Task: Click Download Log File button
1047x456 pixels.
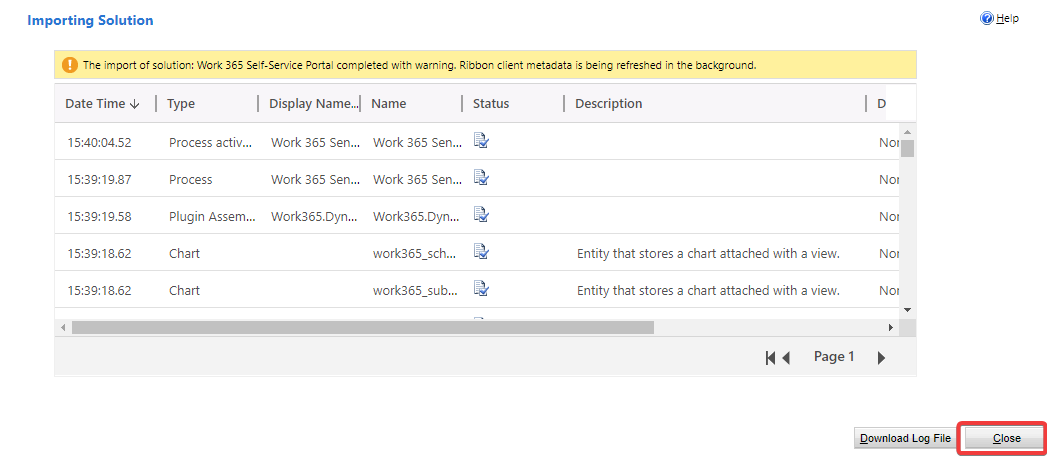Action: point(905,439)
